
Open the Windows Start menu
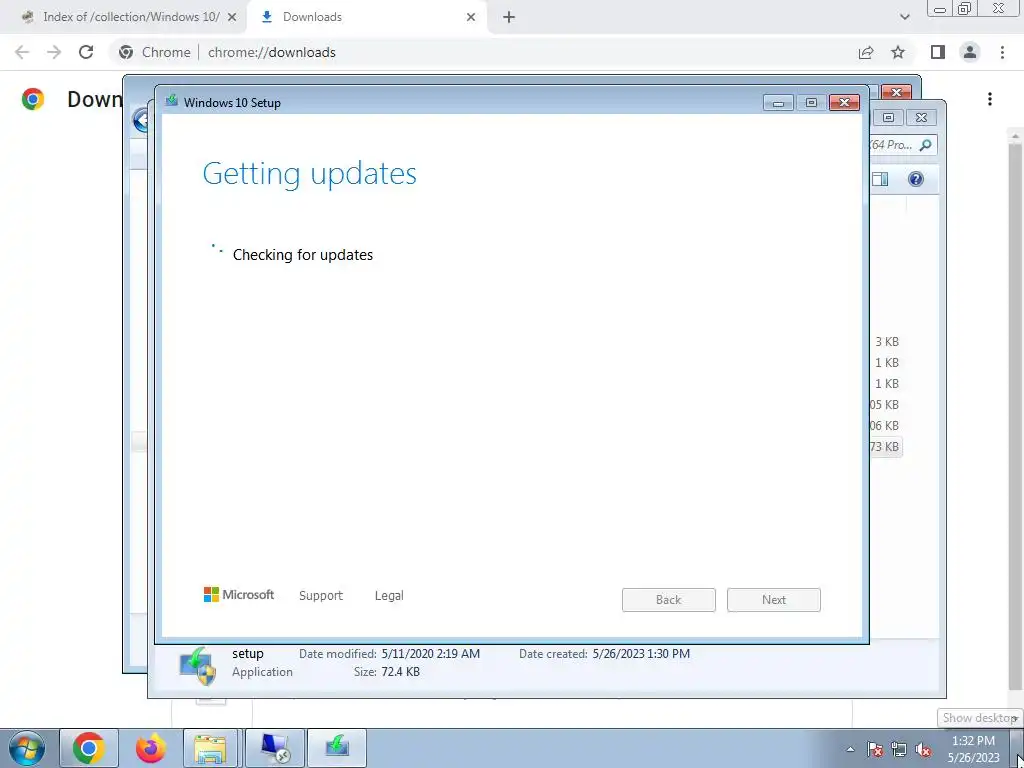27,748
